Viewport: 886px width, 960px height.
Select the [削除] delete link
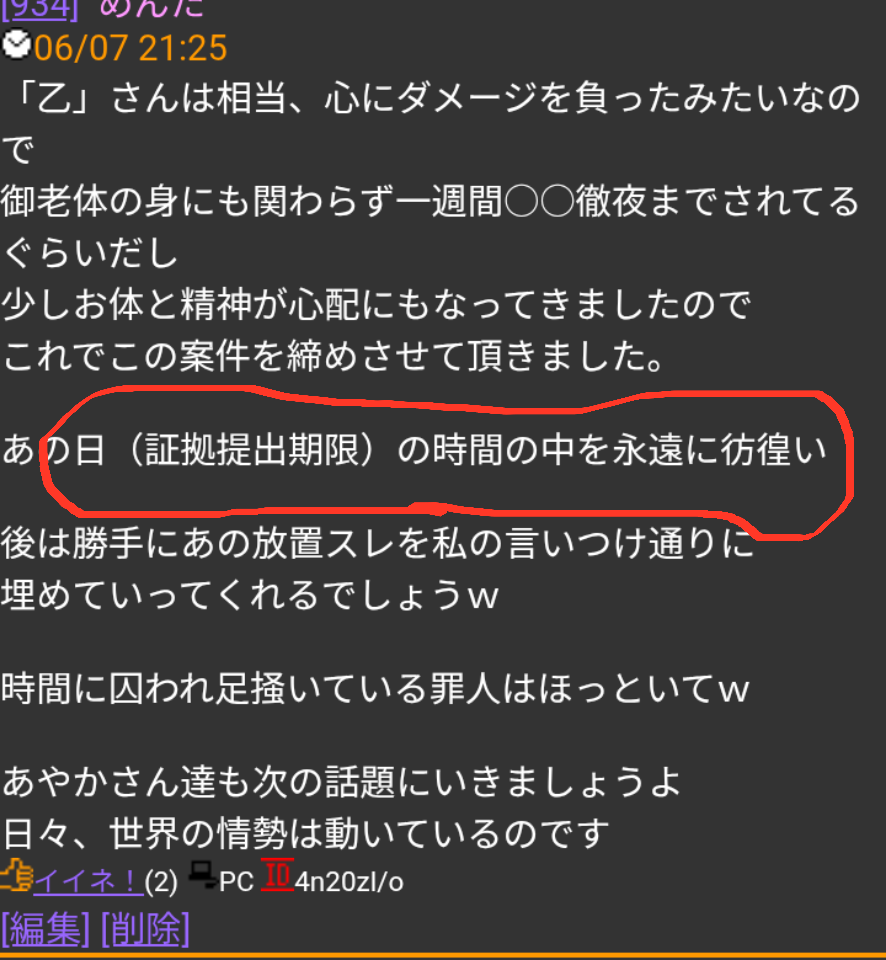click(x=145, y=929)
